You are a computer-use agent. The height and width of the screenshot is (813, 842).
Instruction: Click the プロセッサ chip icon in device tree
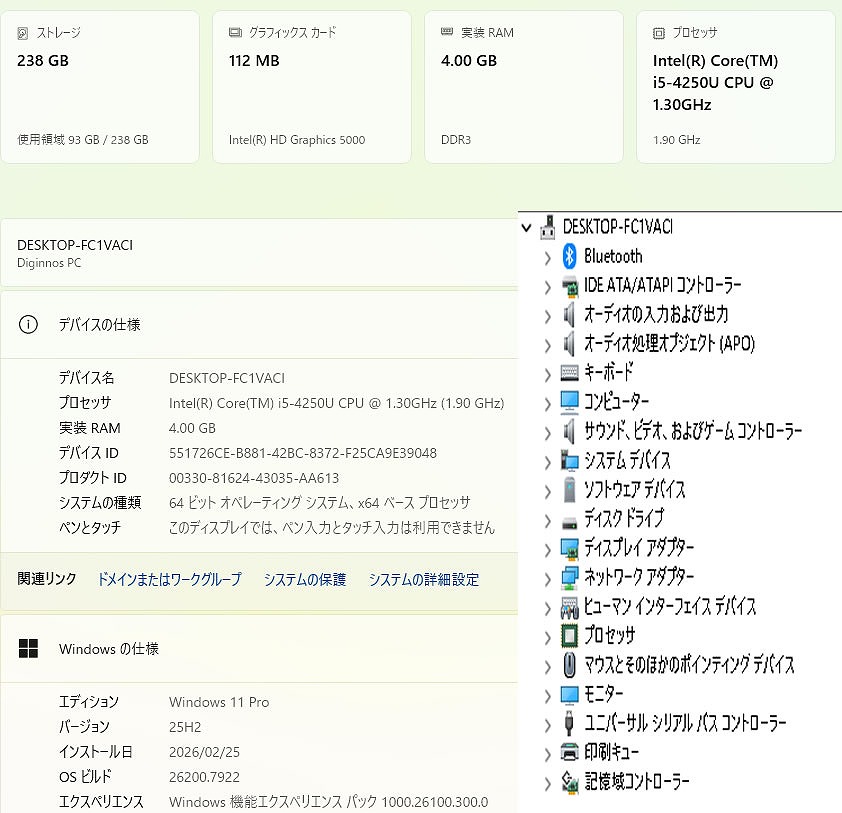[x=569, y=635]
